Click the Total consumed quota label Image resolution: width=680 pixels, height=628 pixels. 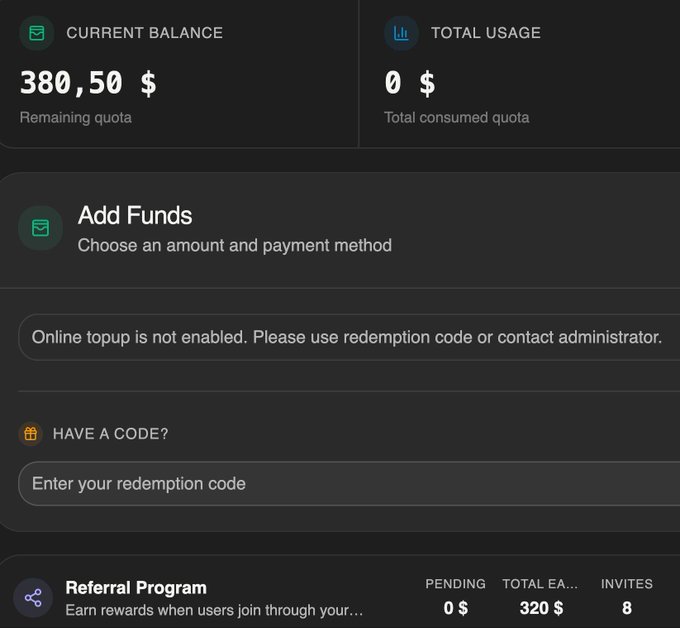[x=457, y=118]
